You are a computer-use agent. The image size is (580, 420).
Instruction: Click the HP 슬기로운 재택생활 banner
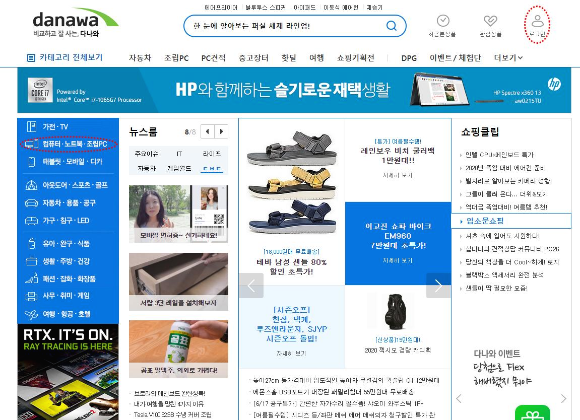[x=294, y=90]
